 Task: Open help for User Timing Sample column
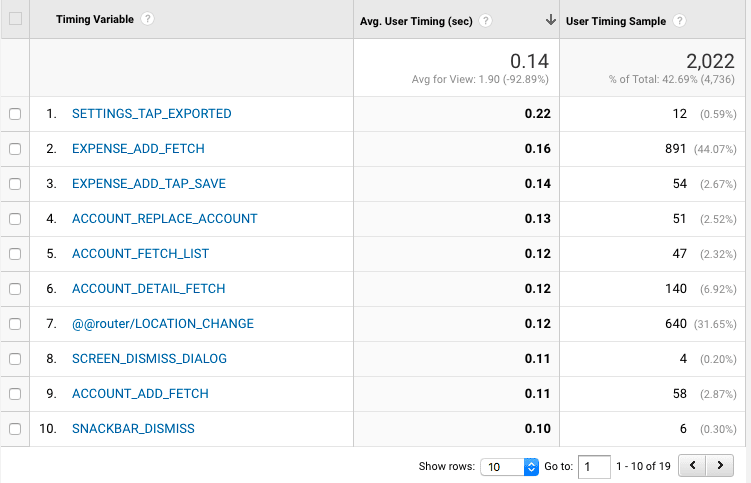(679, 21)
